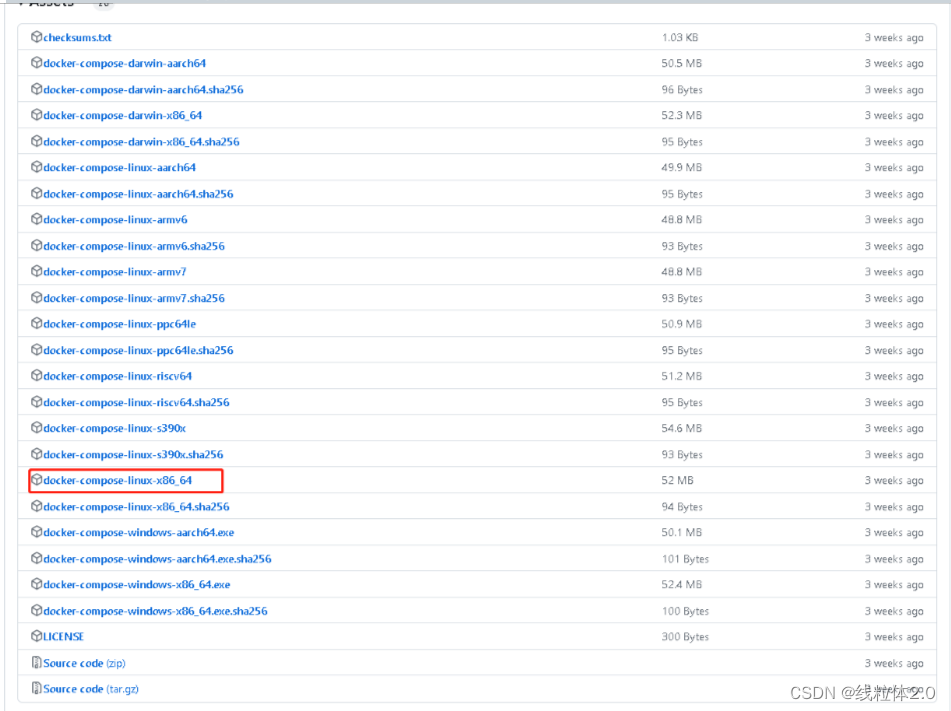Screen dimensions: 951x711
Task: Click file-zip icon beside Source code (tar.gz)
Action: (36, 689)
